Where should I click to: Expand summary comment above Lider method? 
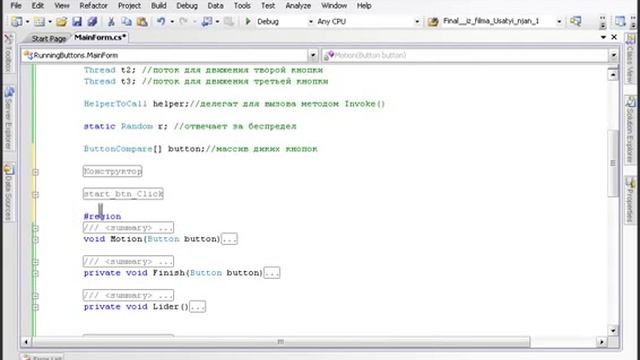(36, 296)
